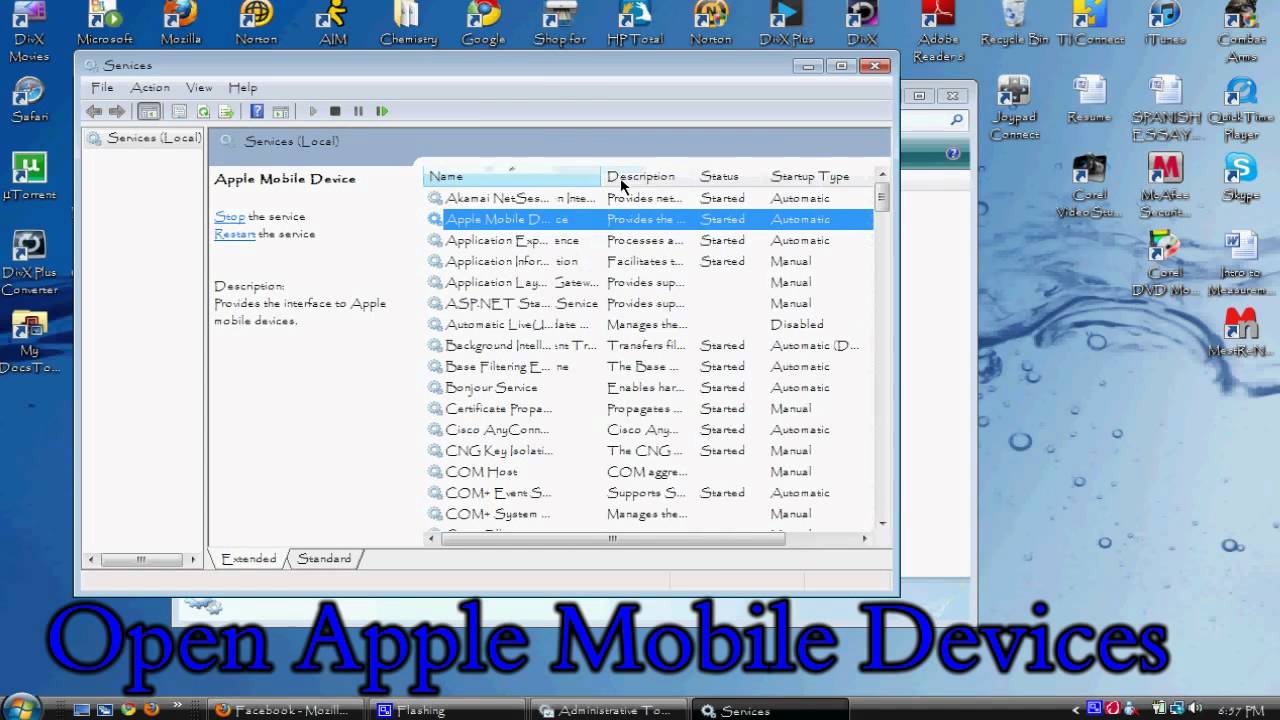Open the View menu

click(199, 87)
